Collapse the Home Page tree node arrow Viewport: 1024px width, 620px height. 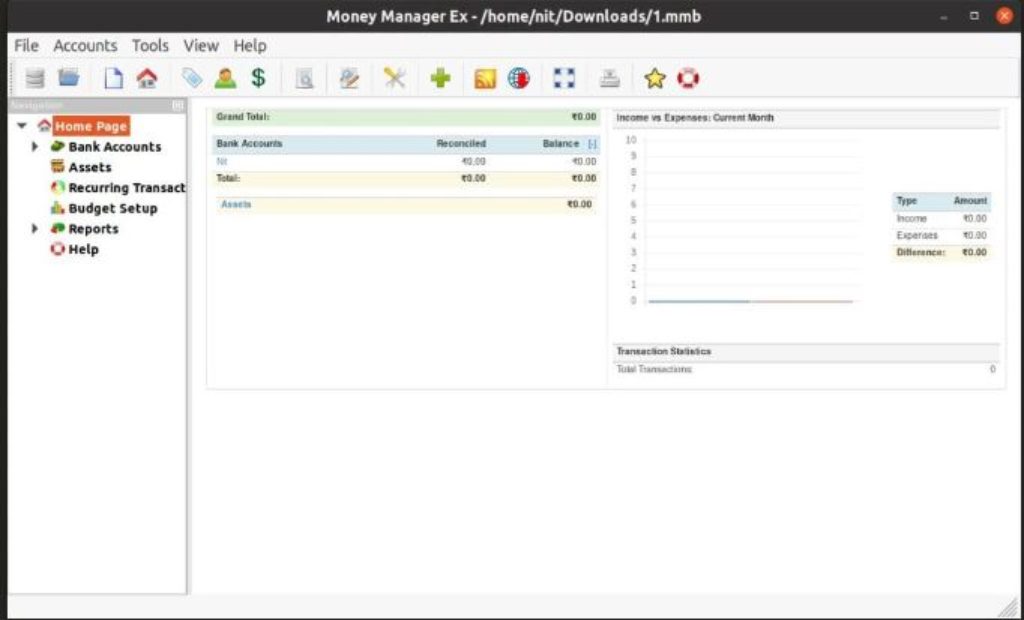pyautogui.click(x=22, y=125)
